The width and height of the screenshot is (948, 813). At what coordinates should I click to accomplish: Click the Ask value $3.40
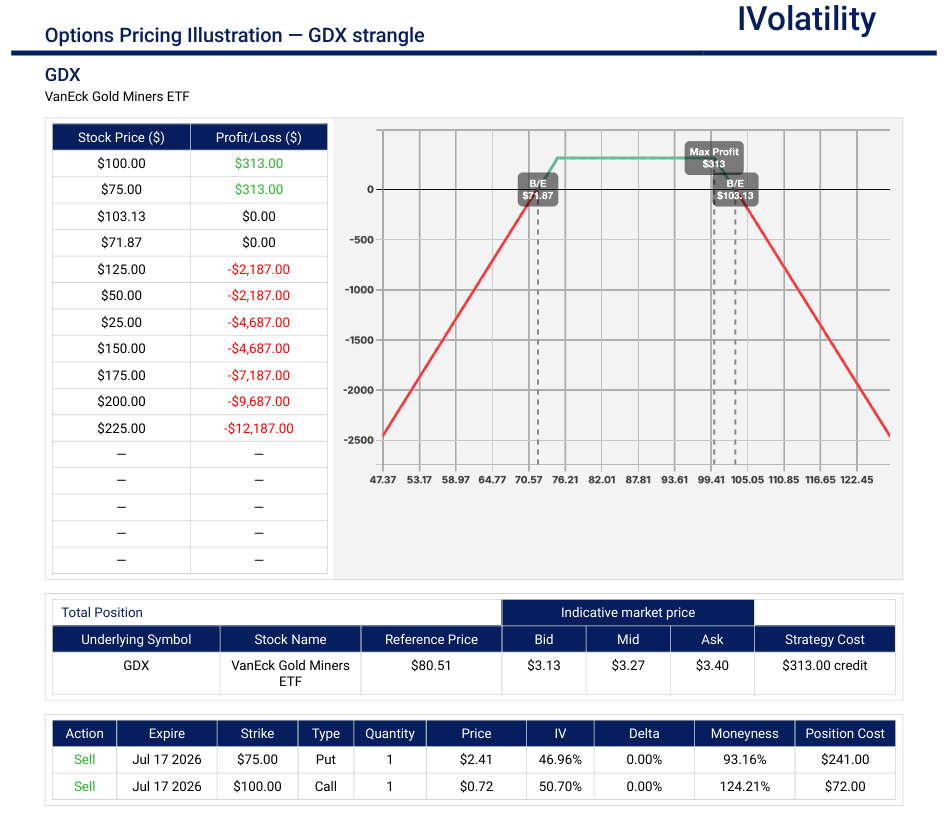[712, 666]
